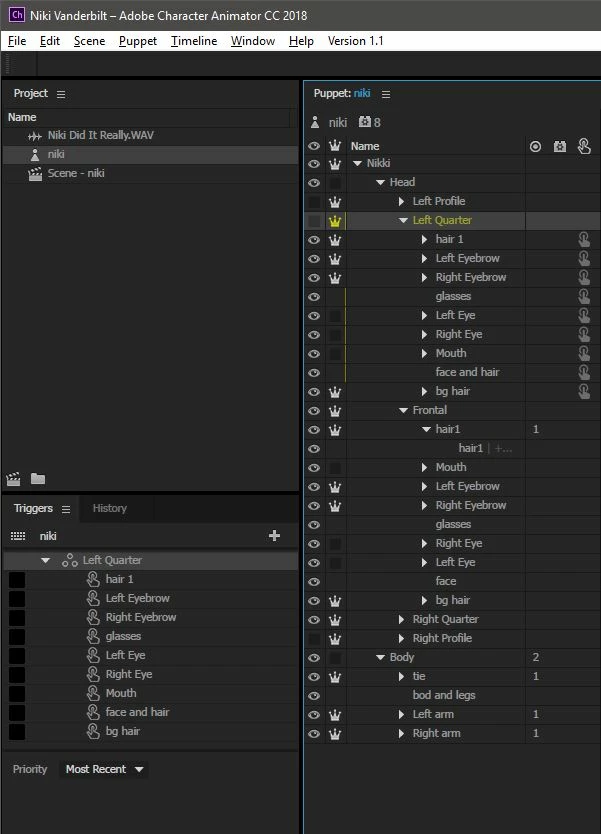Screen dimensions: 601x834
Task: Click the trigger icon on the face and hair row in the Puppet panel
Action: [x=584, y=372]
